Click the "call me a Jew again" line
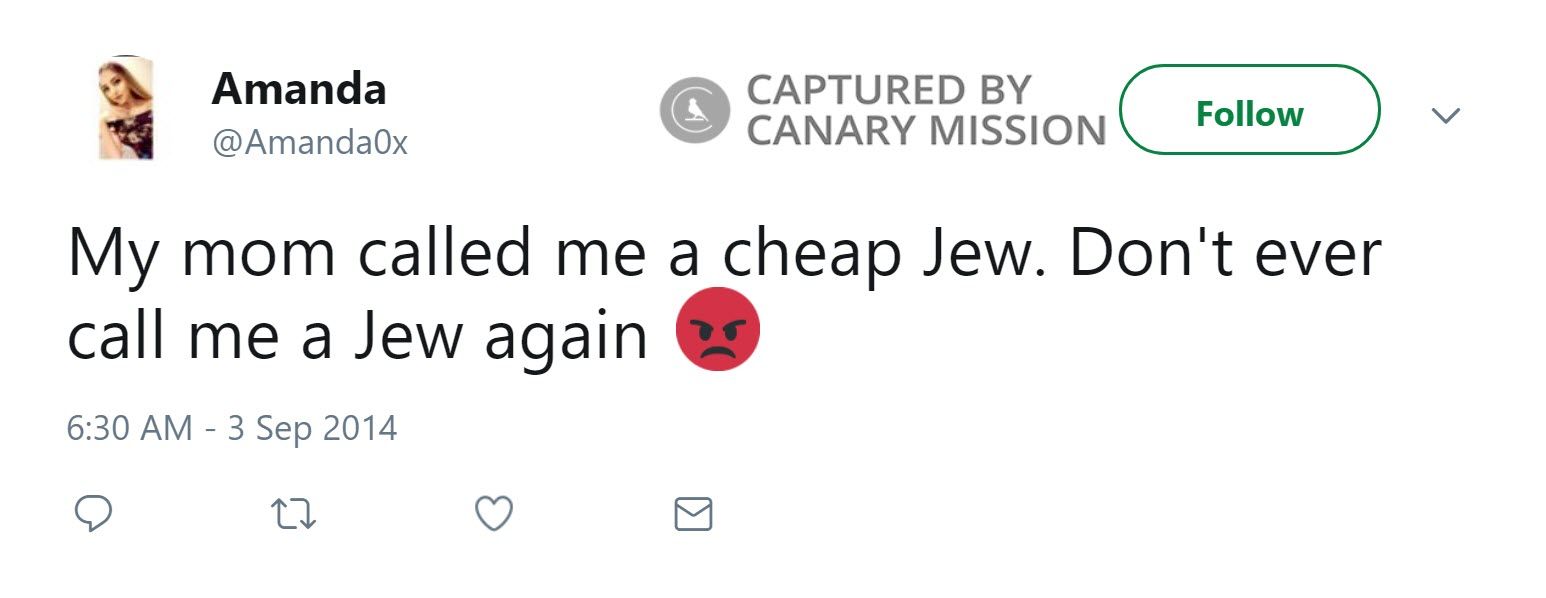 (x=357, y=336)
